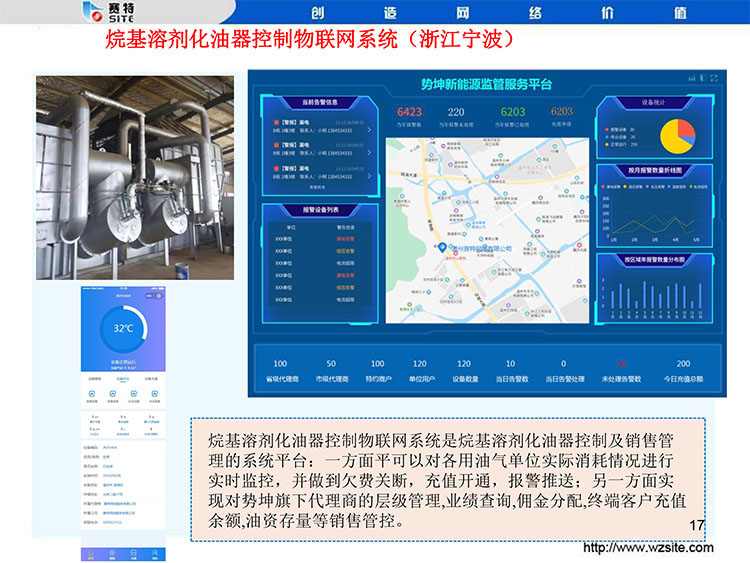Click the 32°C temperature gauge
This screenshot has height=563, width=750.
123,329
